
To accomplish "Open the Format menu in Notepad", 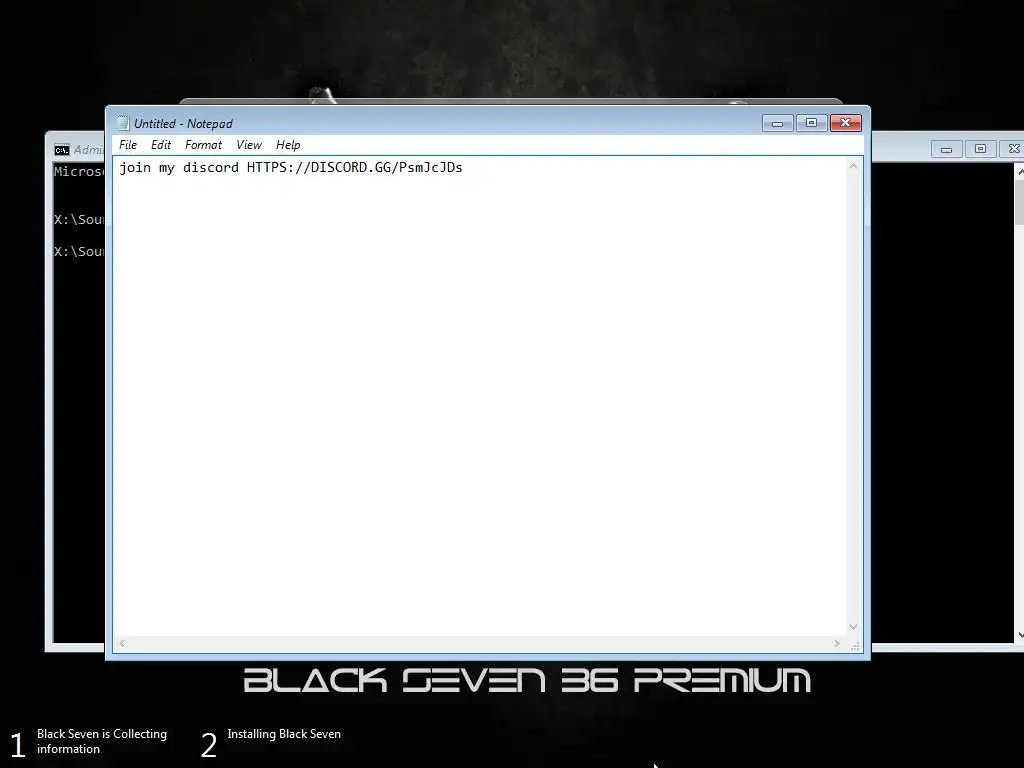I will [x=203, y=145].
